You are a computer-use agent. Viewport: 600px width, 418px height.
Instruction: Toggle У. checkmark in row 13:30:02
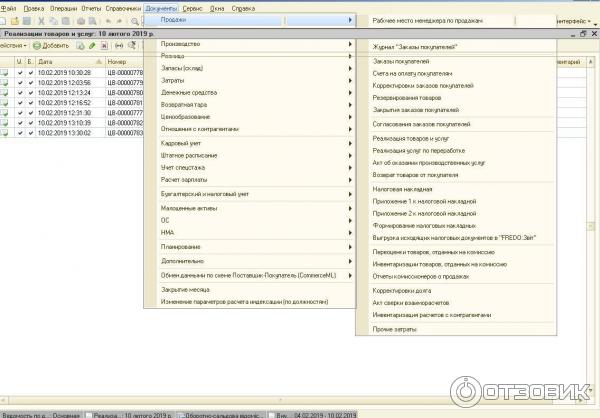point(20,133)
